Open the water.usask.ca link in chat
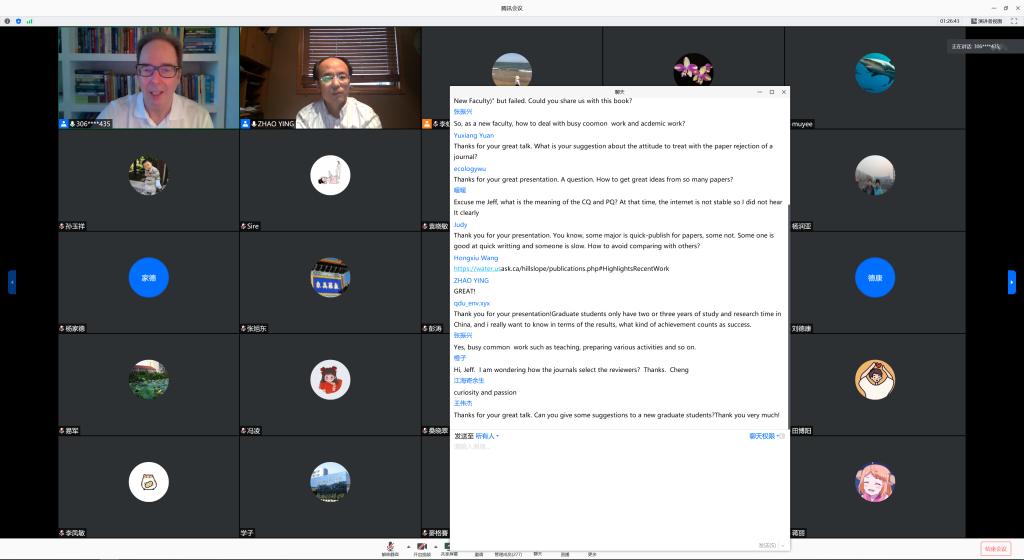Viewport: 1024px width, 560px height. pyautogui.click(x=561, y=268)
